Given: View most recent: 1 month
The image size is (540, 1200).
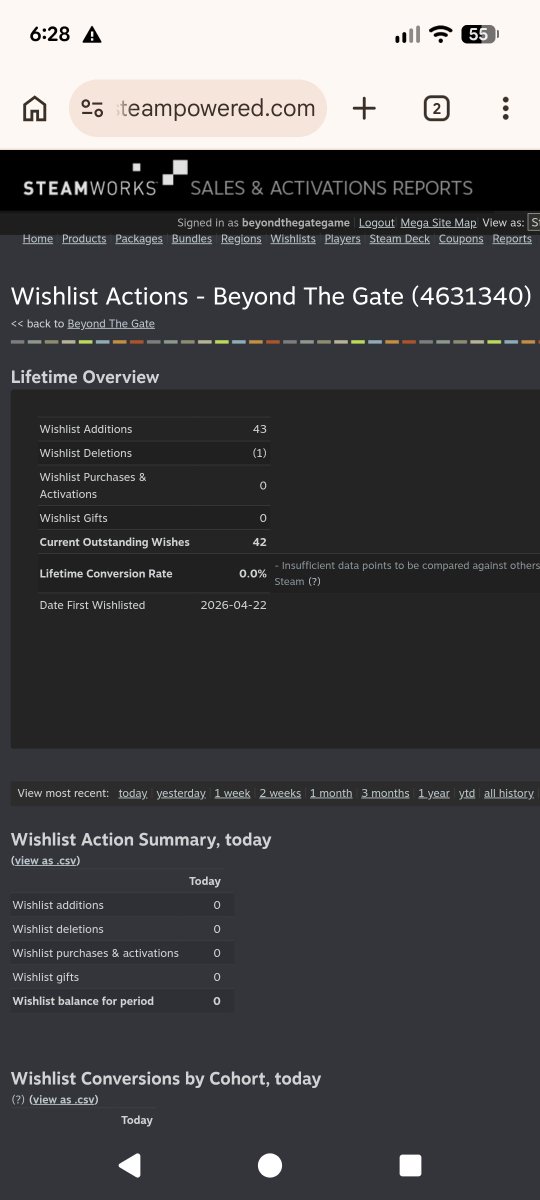Looking at the screenshot, I should click(x=331, y=793).
